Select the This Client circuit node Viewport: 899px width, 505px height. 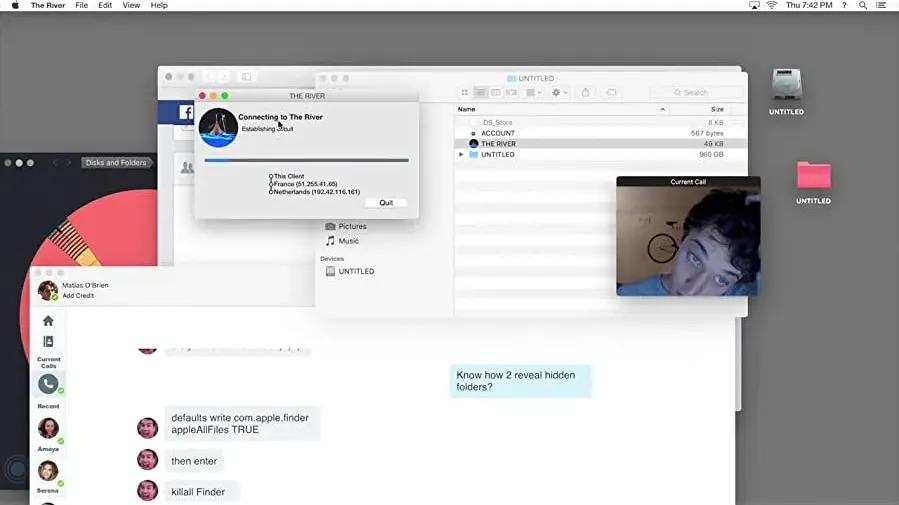point(287,176)
